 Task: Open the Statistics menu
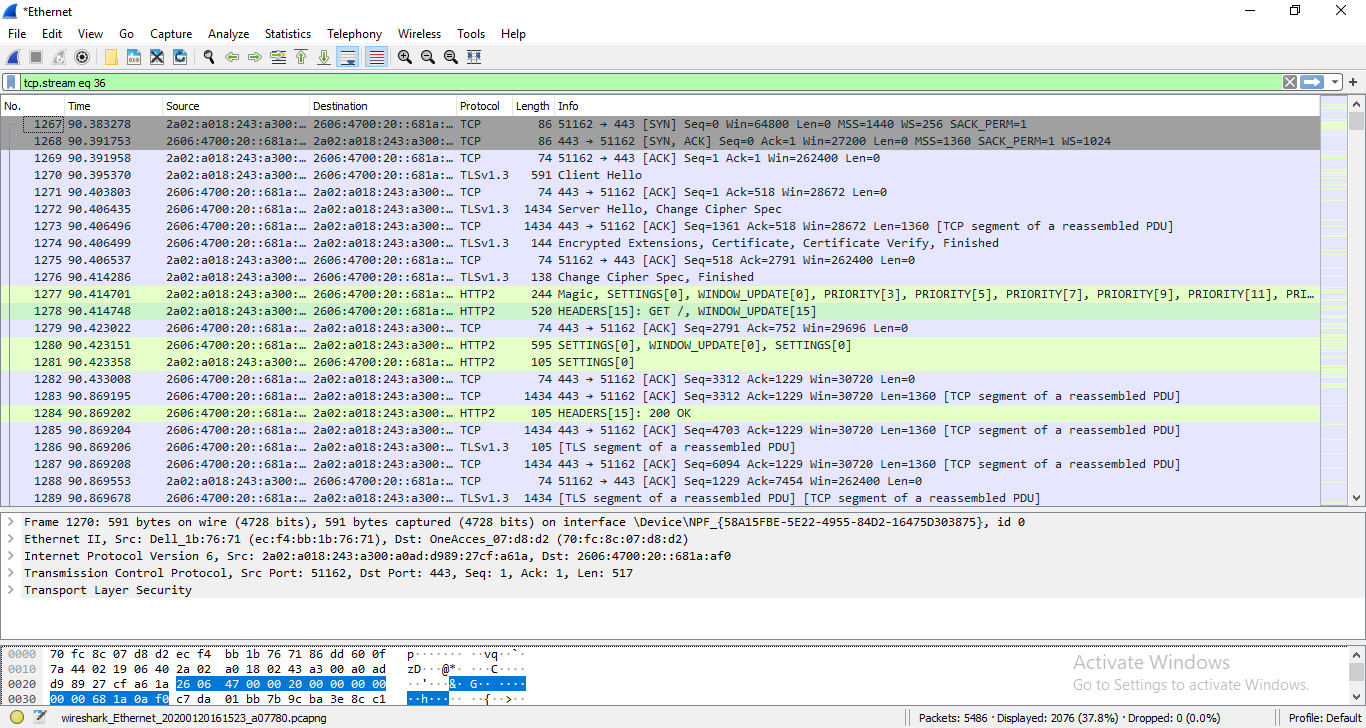288,34
